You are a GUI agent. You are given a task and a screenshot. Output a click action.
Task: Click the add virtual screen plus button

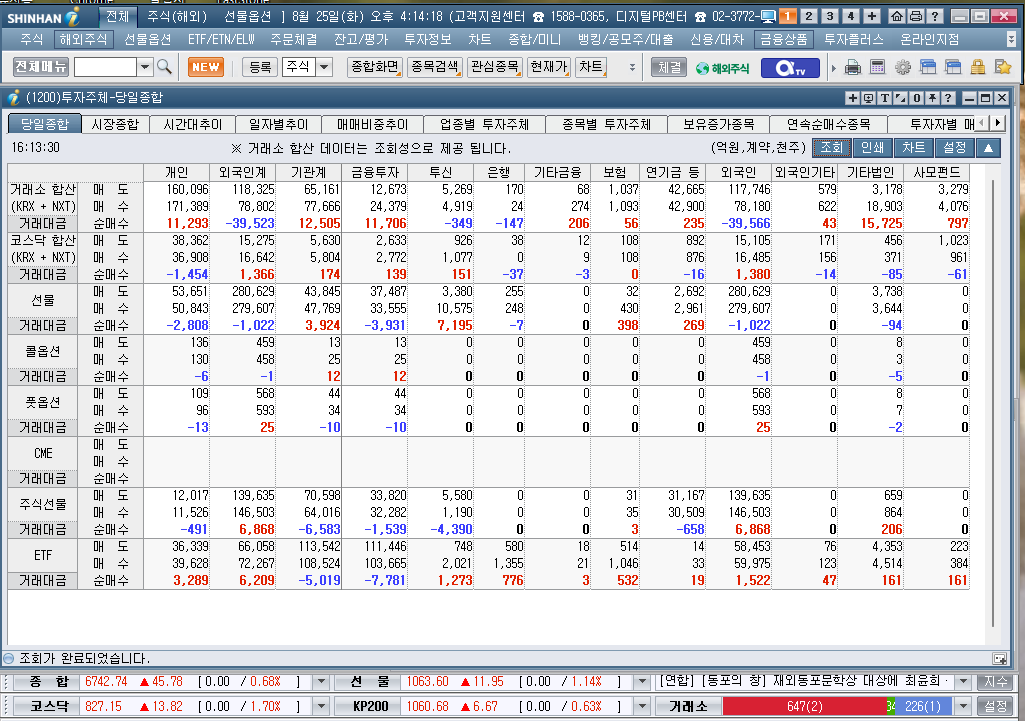tap(871, 16)
